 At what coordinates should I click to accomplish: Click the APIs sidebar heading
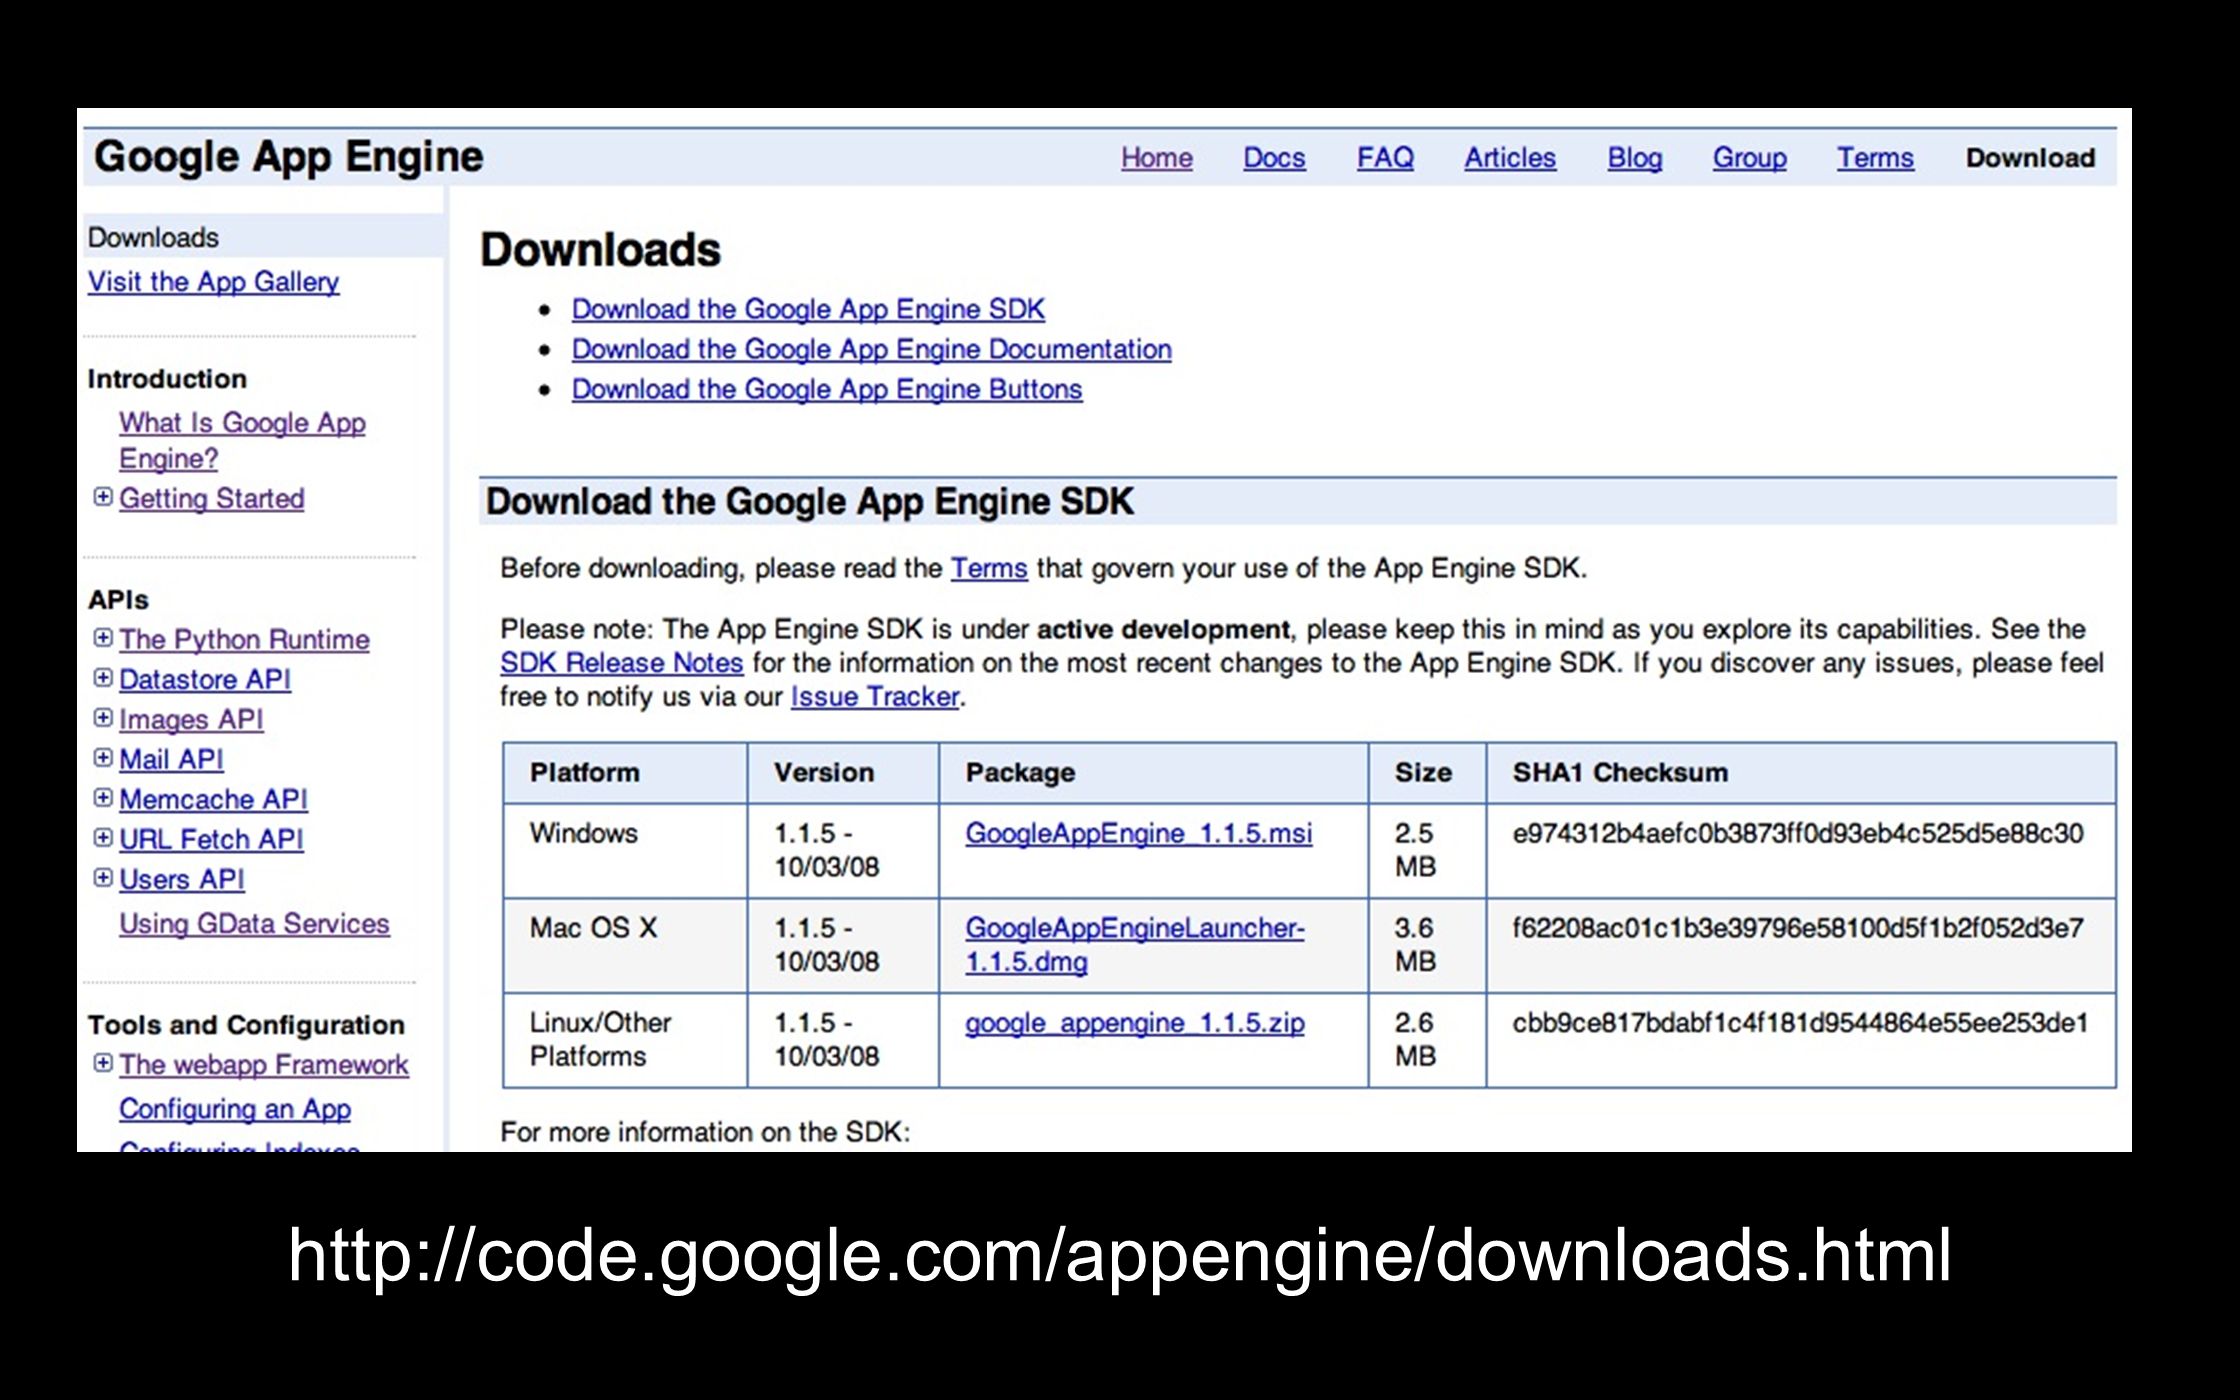(118, 600)
